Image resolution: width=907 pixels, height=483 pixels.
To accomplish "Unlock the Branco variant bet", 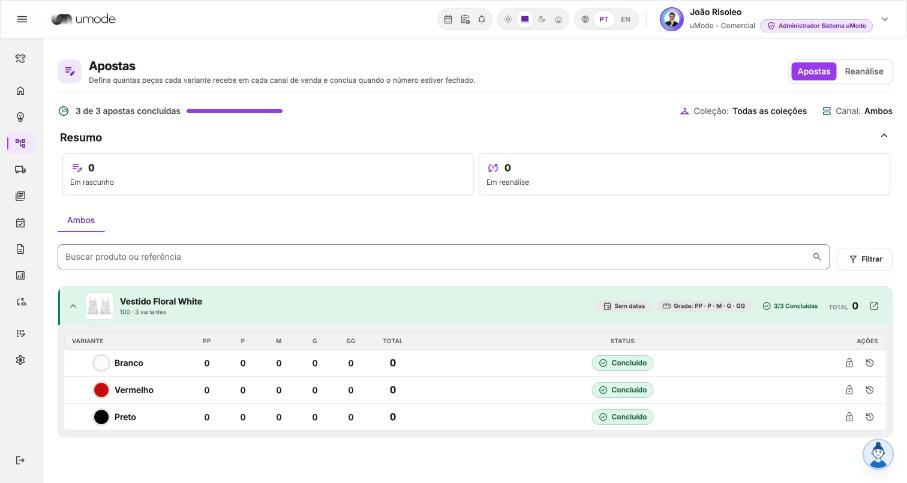I will [849, 363].
